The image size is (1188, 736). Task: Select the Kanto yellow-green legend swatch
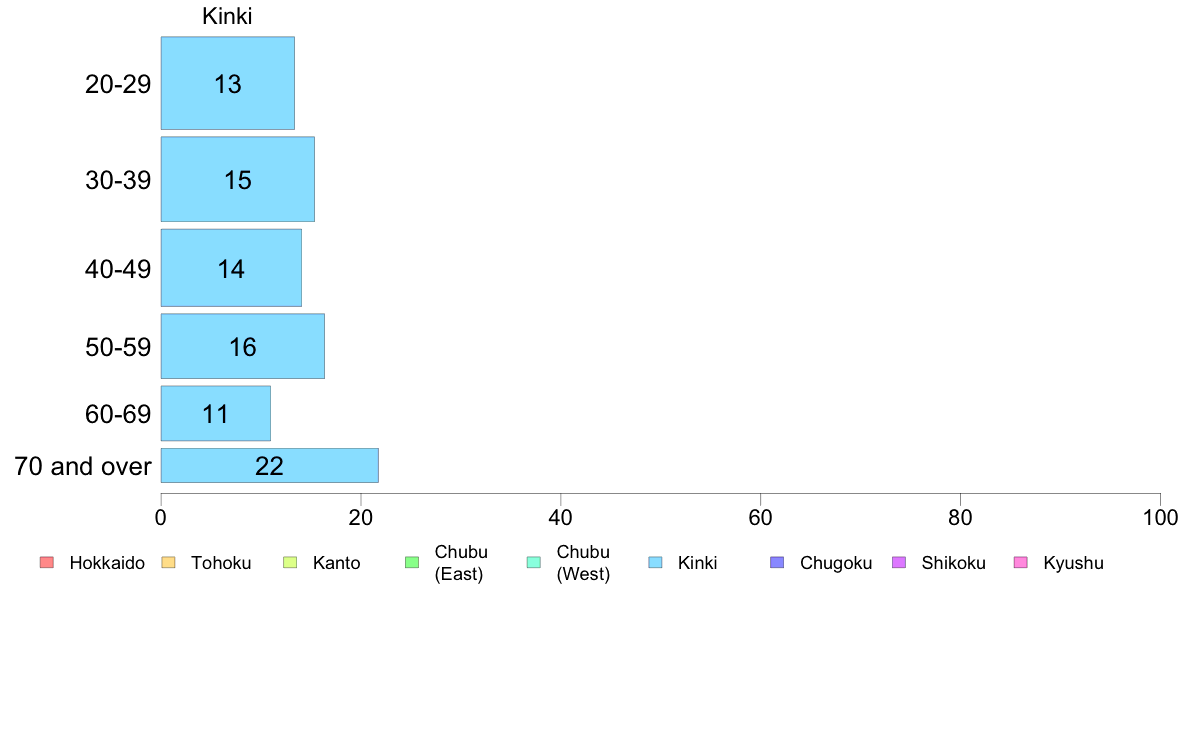coord(290,562)
